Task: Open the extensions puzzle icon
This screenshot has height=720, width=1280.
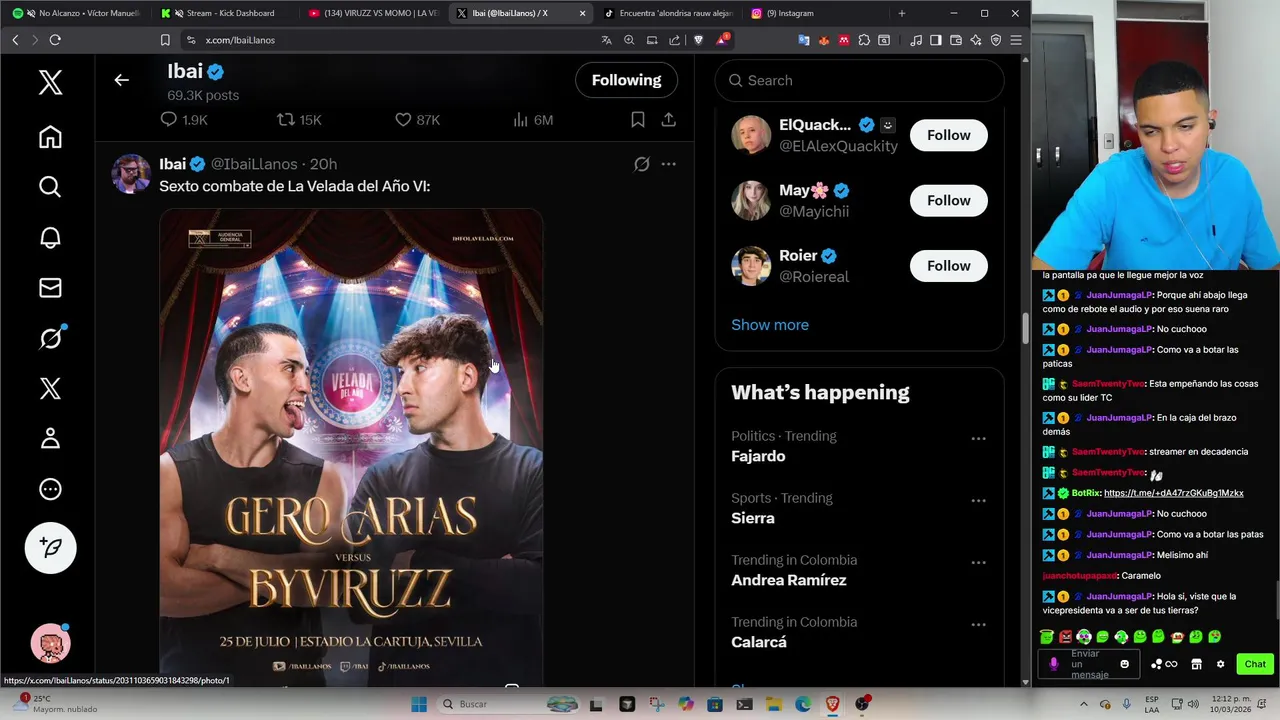Action: pos(864,40)
